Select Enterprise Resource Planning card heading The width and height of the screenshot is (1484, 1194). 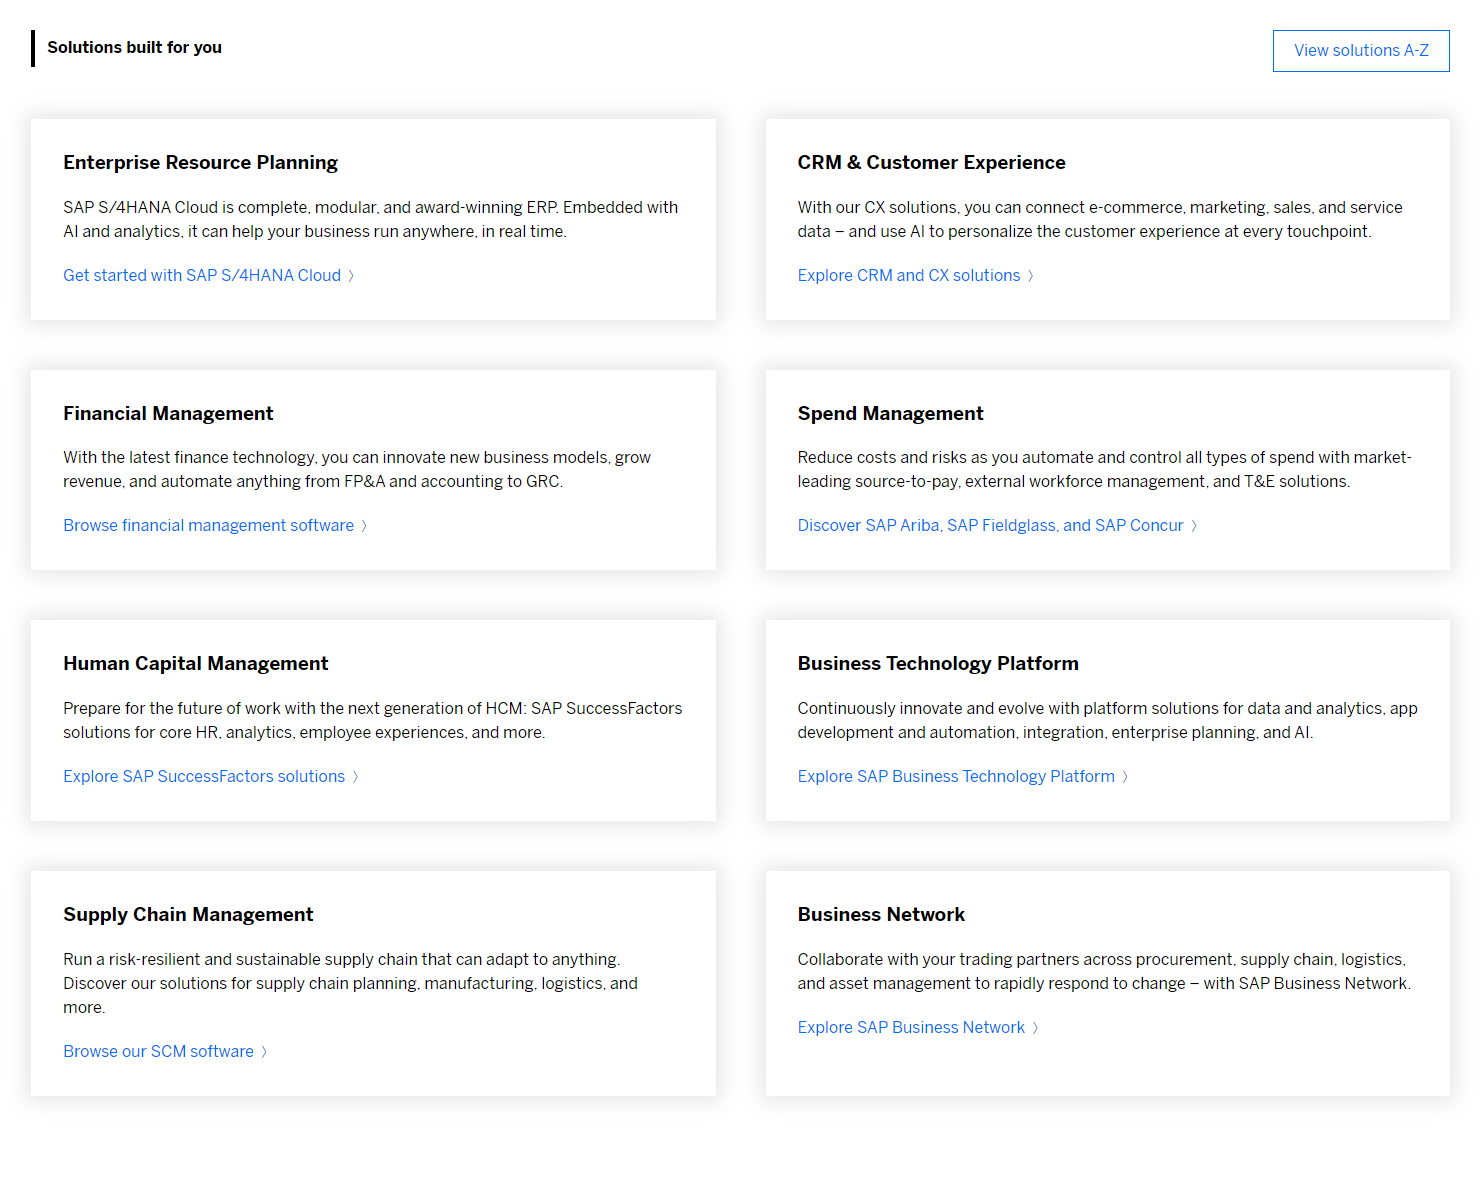click(x=200, y=162)
